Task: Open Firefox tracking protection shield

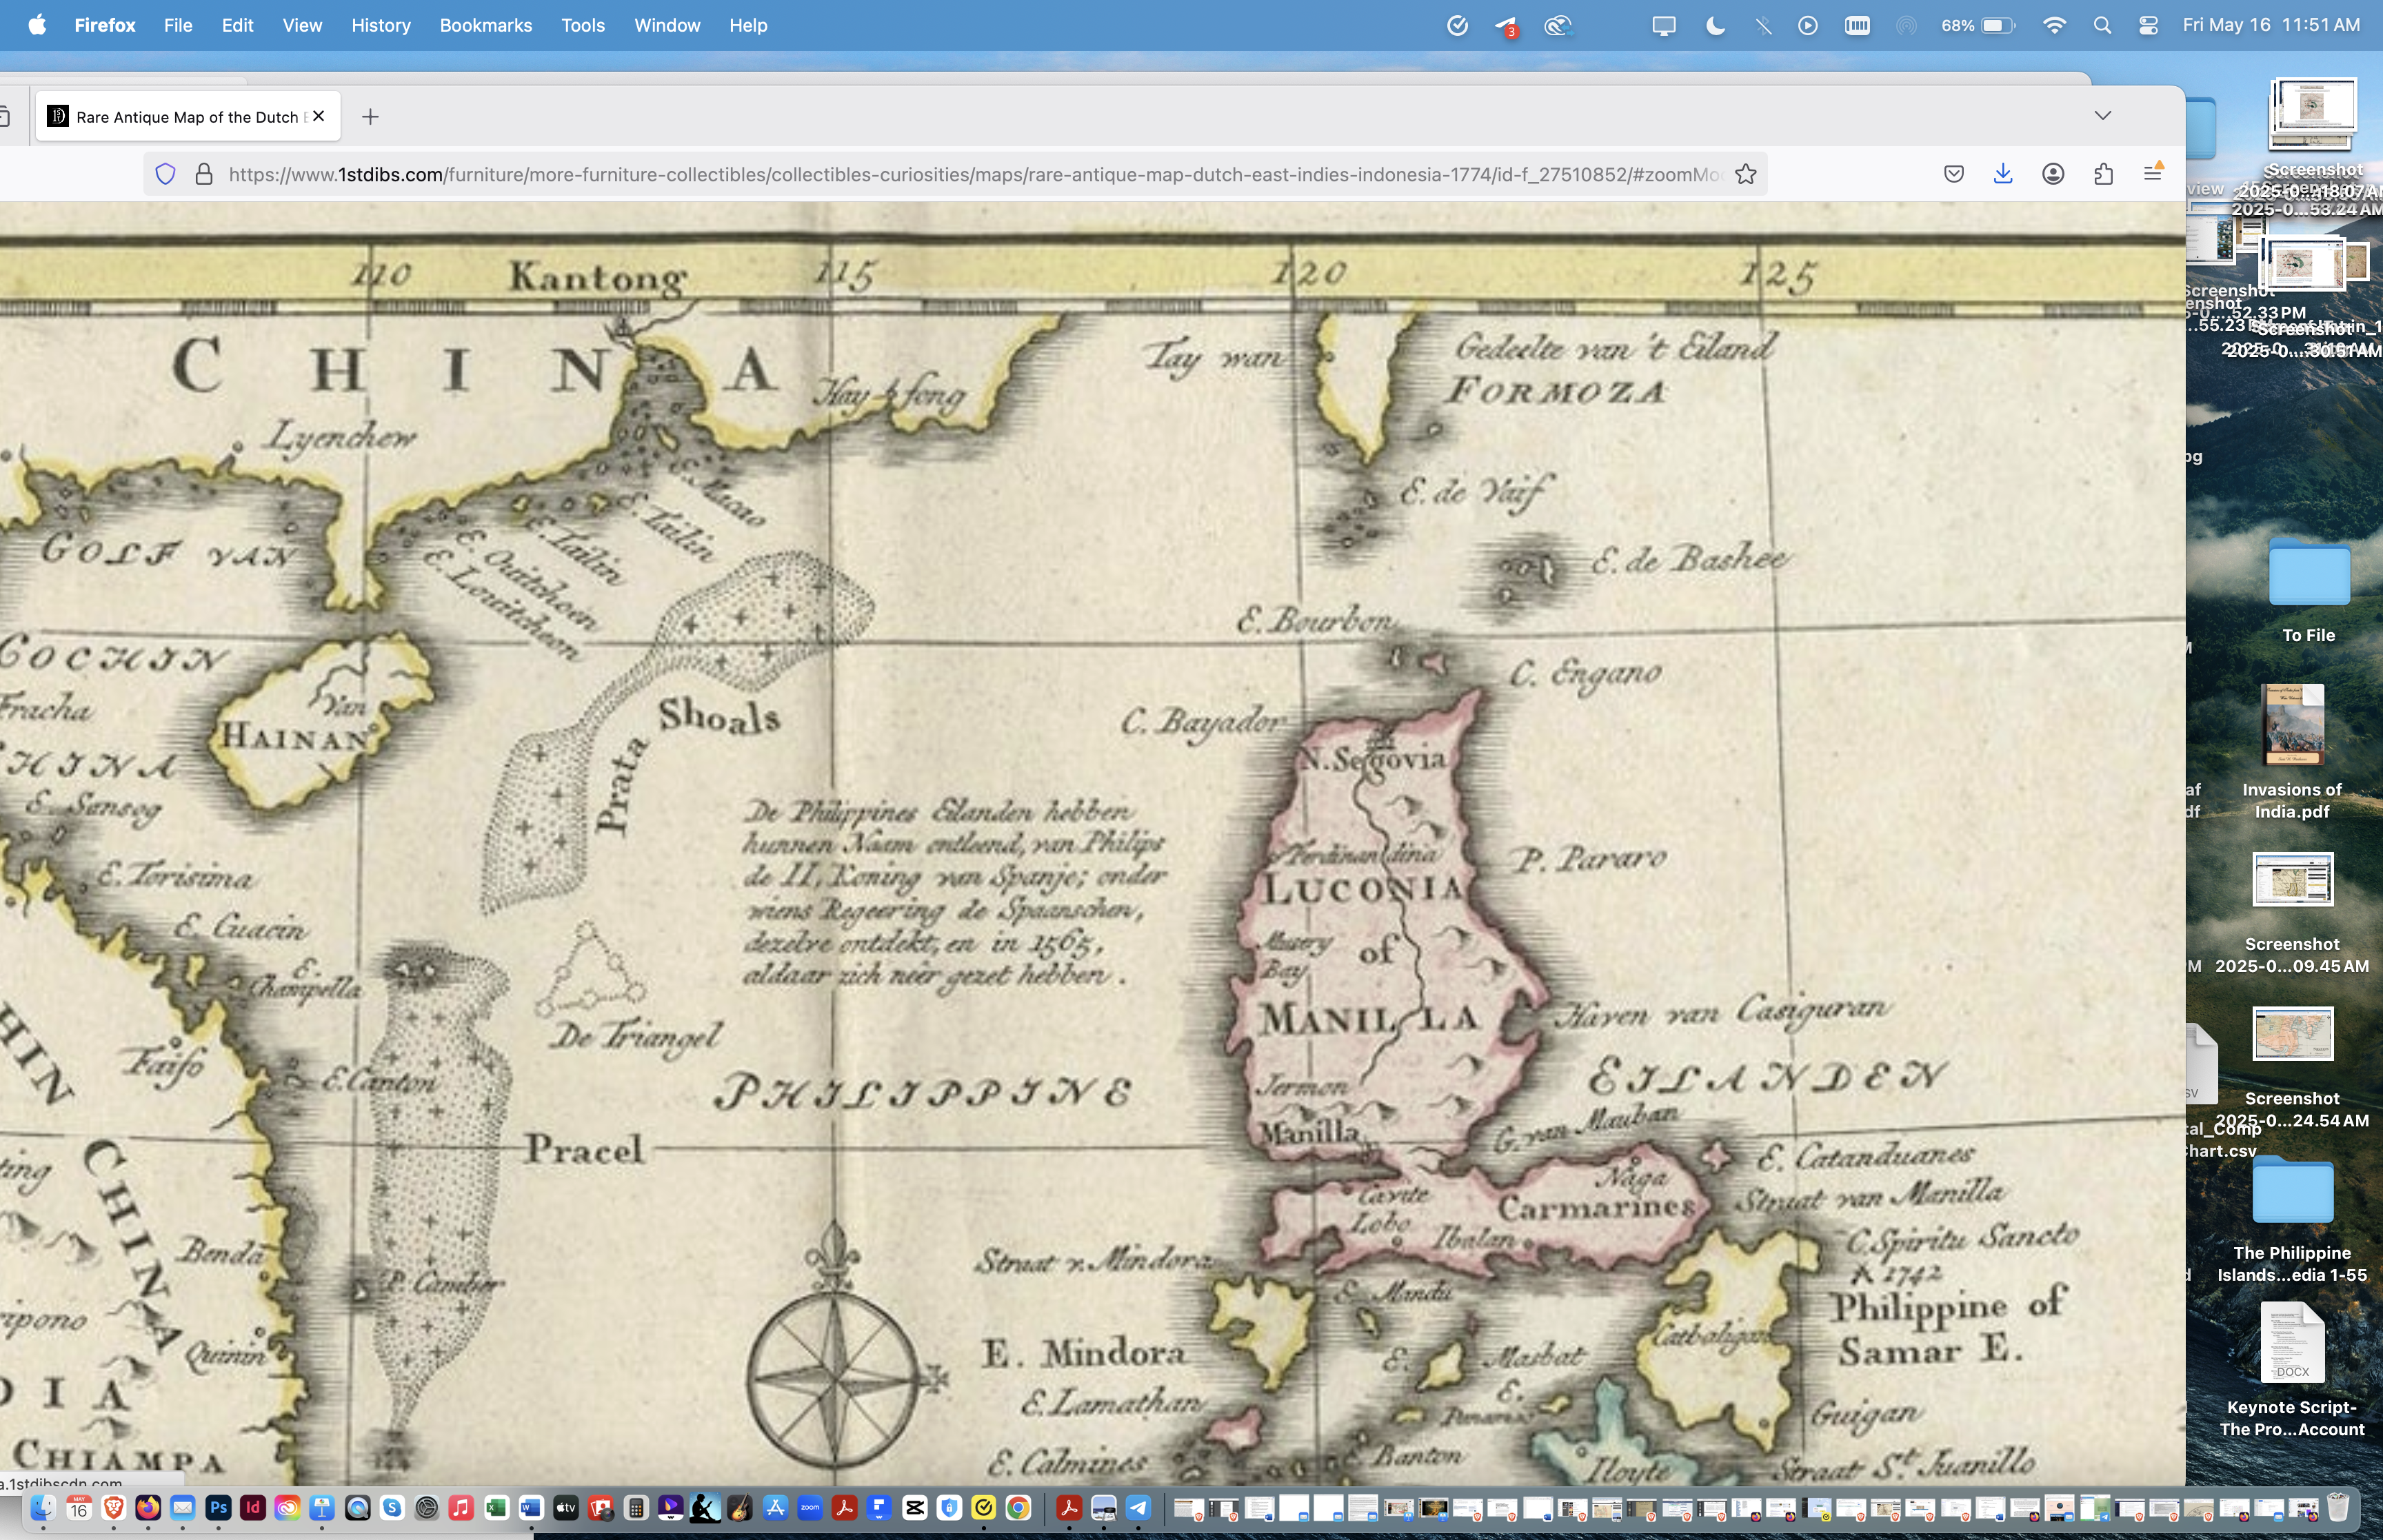Action: tap(165, 174)
